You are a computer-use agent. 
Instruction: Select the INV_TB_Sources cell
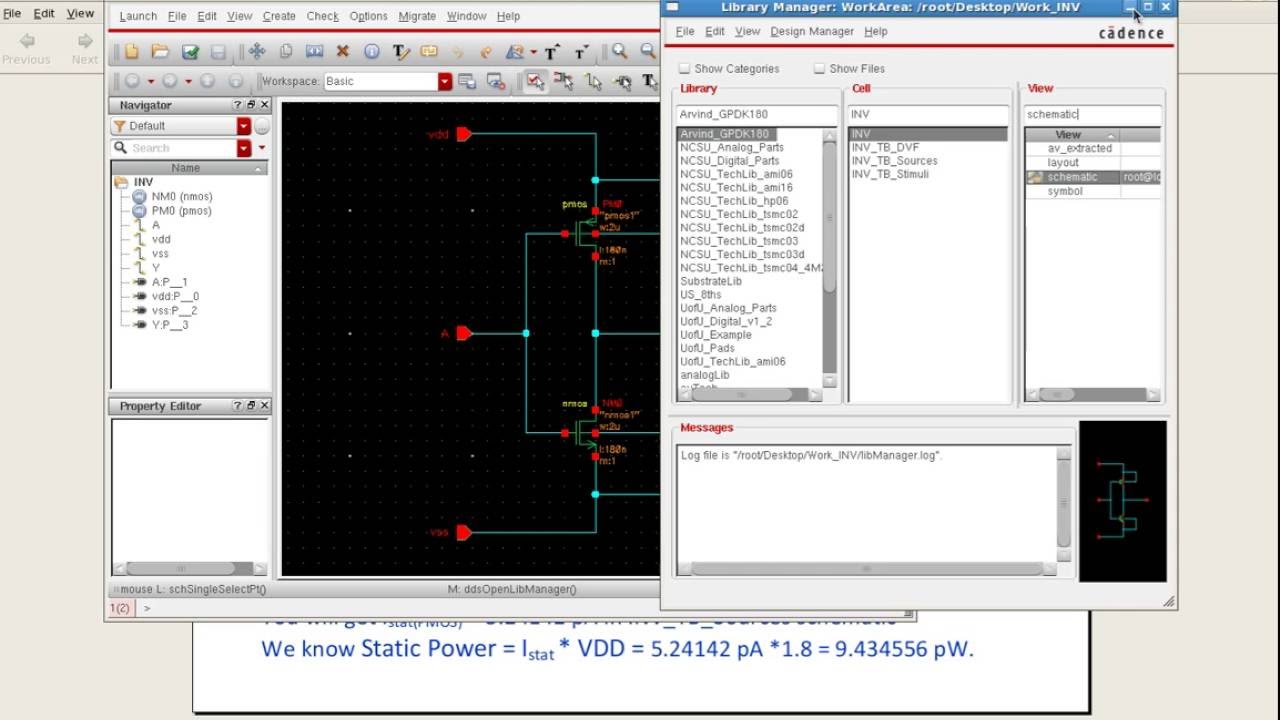click(x=894, y=161)
